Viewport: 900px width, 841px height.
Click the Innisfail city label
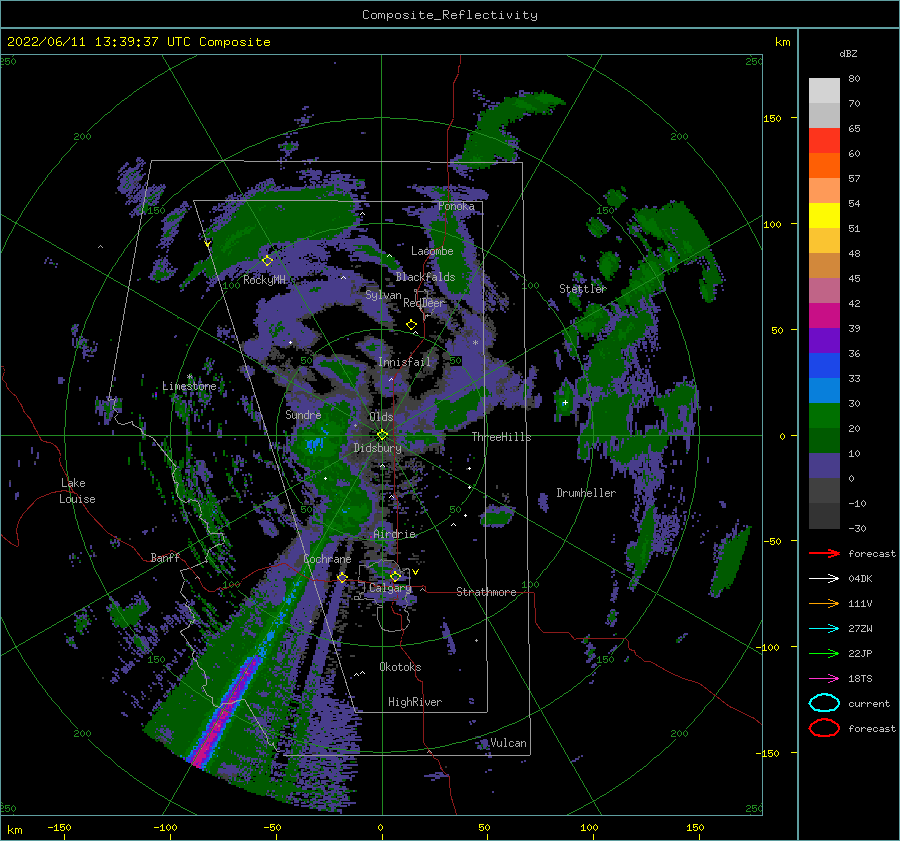[x=404, y=362]
